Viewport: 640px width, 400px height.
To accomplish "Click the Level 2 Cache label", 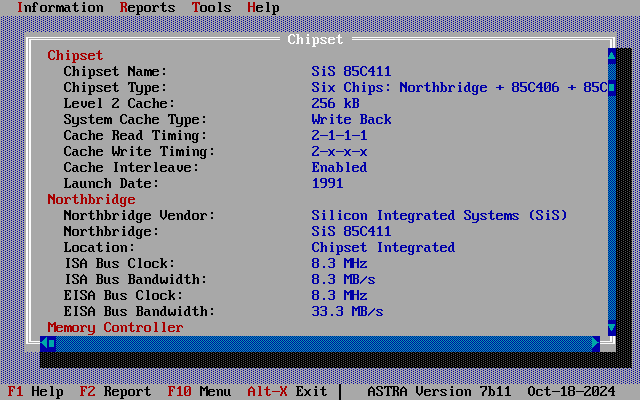I will point(119,103).
